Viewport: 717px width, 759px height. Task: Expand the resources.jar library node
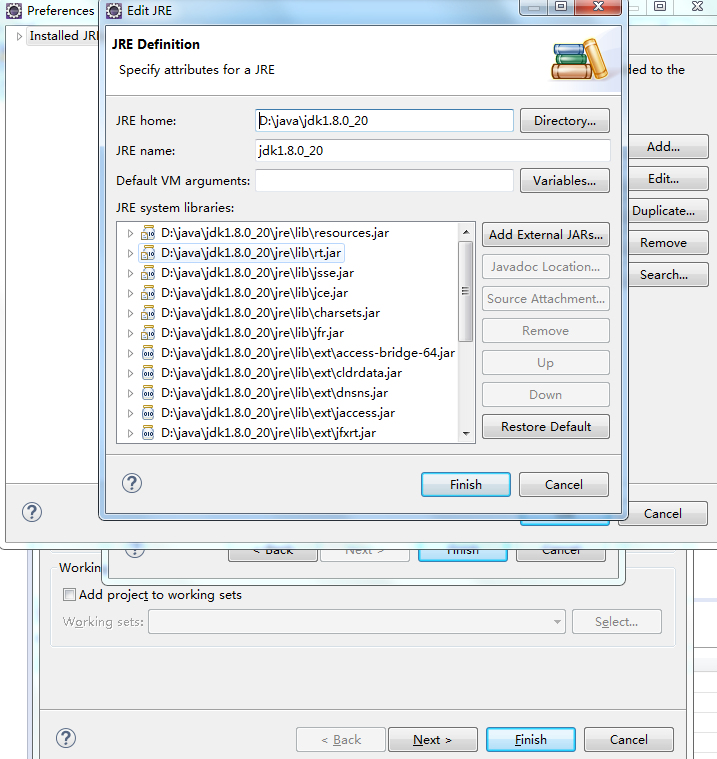[130, 233]
